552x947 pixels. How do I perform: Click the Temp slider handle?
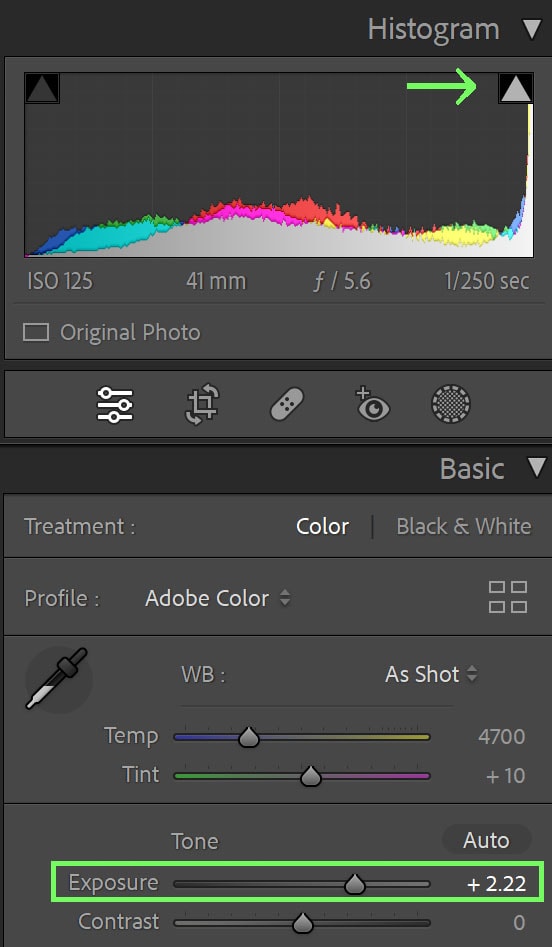[249, 737]
